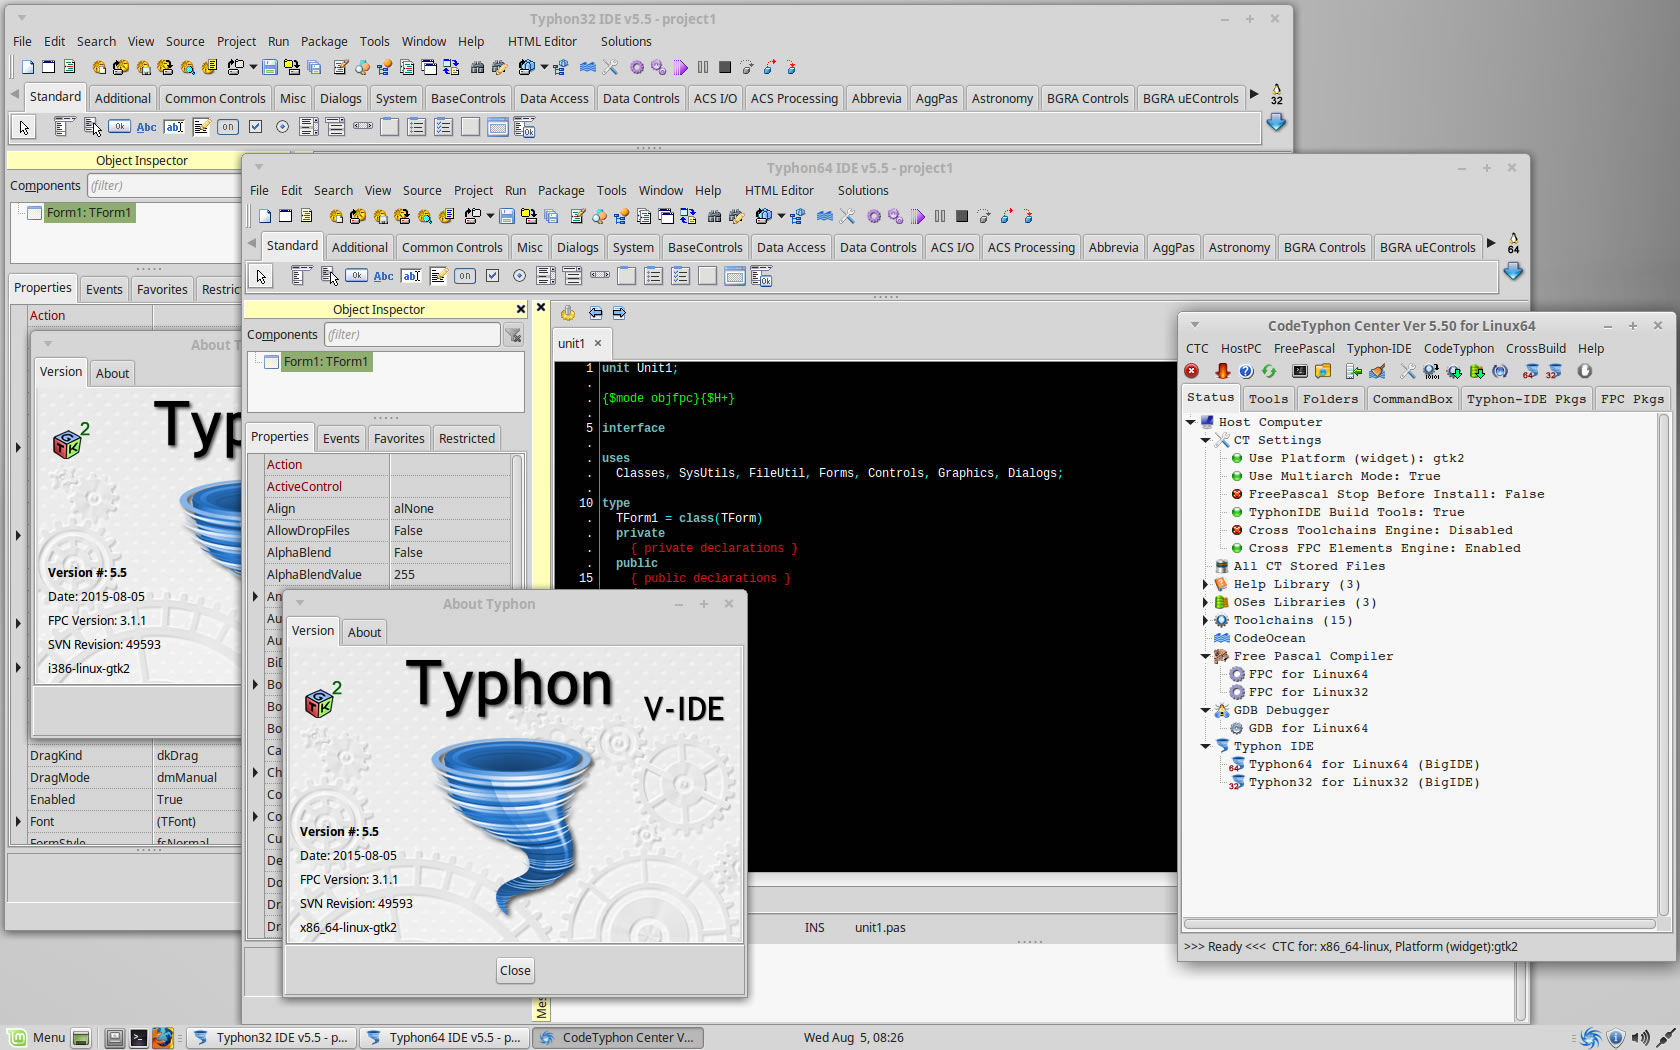Open CrossBuild menu in CodeTyphon Center
1680x1050 pixels.
point(1535,348)
